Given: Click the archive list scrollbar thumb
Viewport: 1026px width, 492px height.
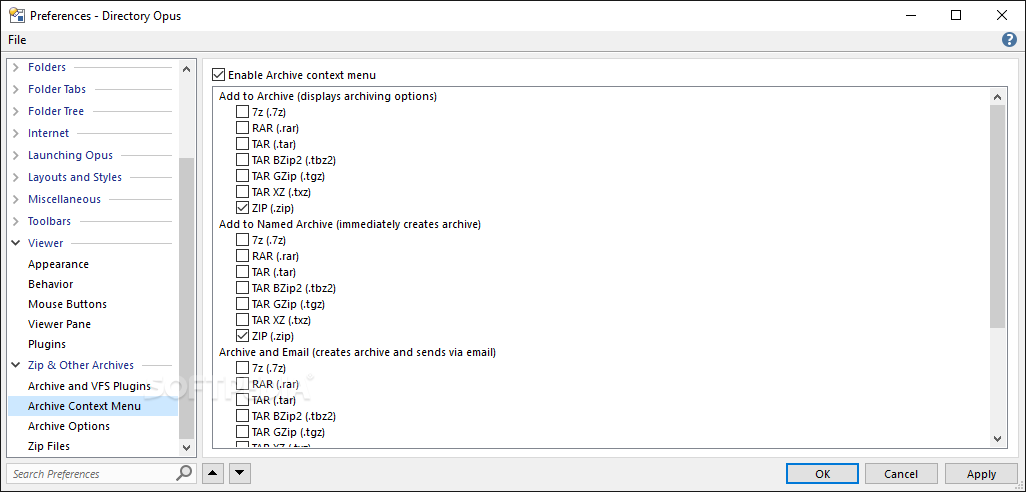Looking at the screenshot, I should click(x=998, y=216).
